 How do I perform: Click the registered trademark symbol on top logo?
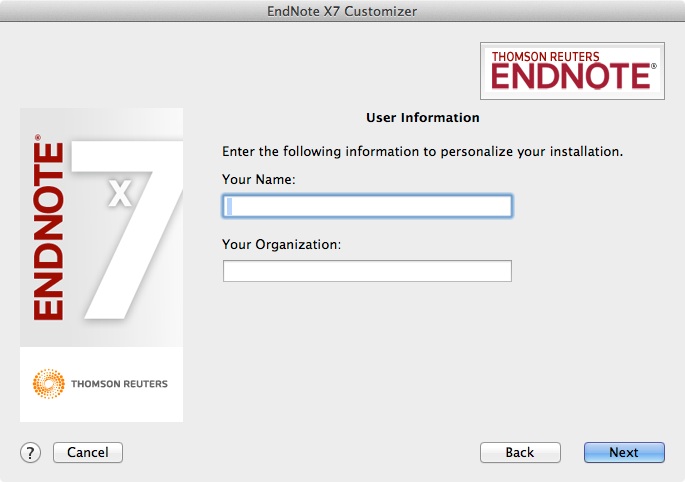click(x=654, y=66)
